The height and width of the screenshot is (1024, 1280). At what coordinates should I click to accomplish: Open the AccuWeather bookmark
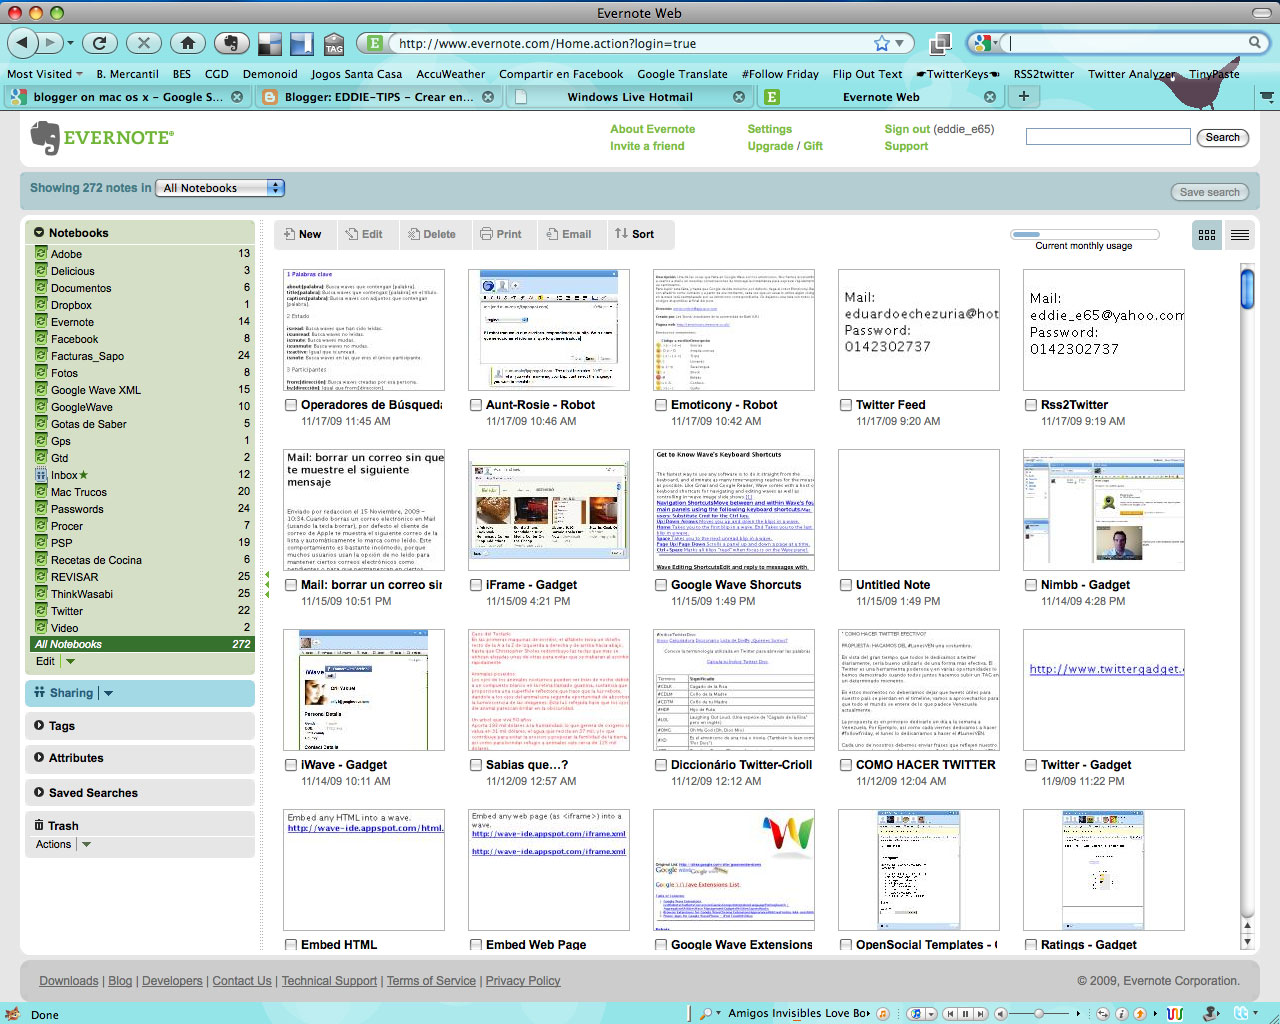click(x=450, y=74)
